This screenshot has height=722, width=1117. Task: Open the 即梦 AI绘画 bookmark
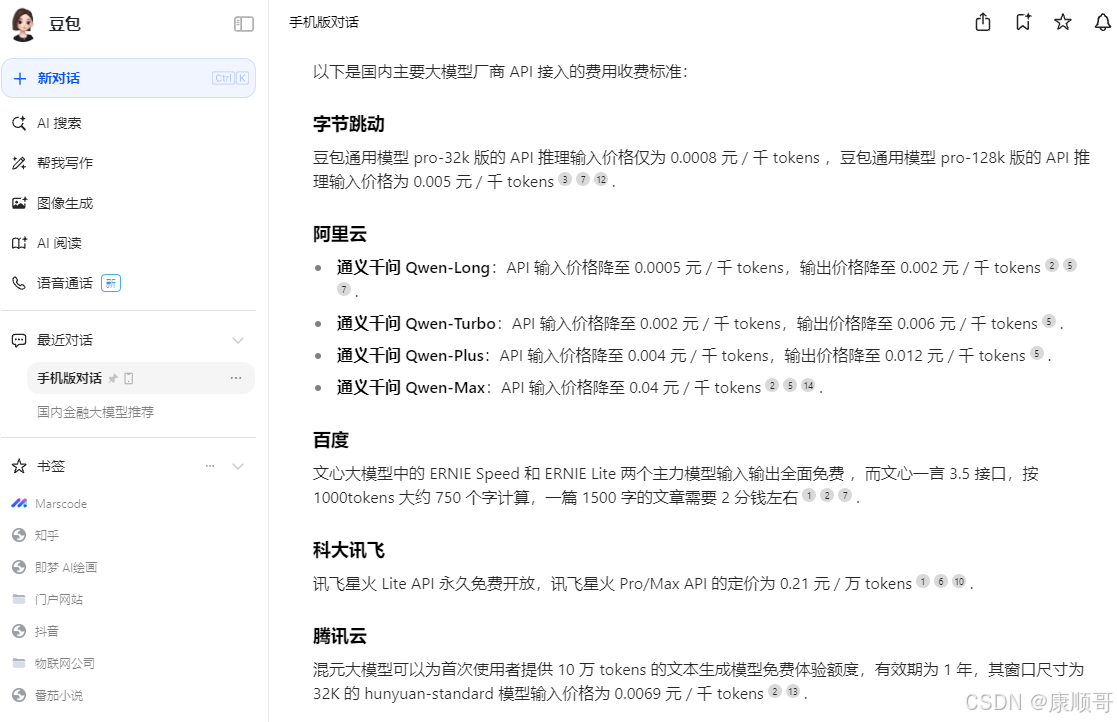click(55, 567)
